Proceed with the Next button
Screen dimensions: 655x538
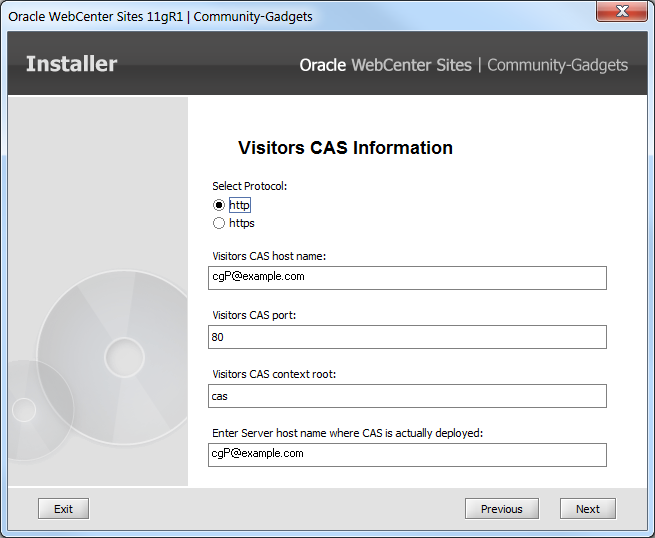588,509
